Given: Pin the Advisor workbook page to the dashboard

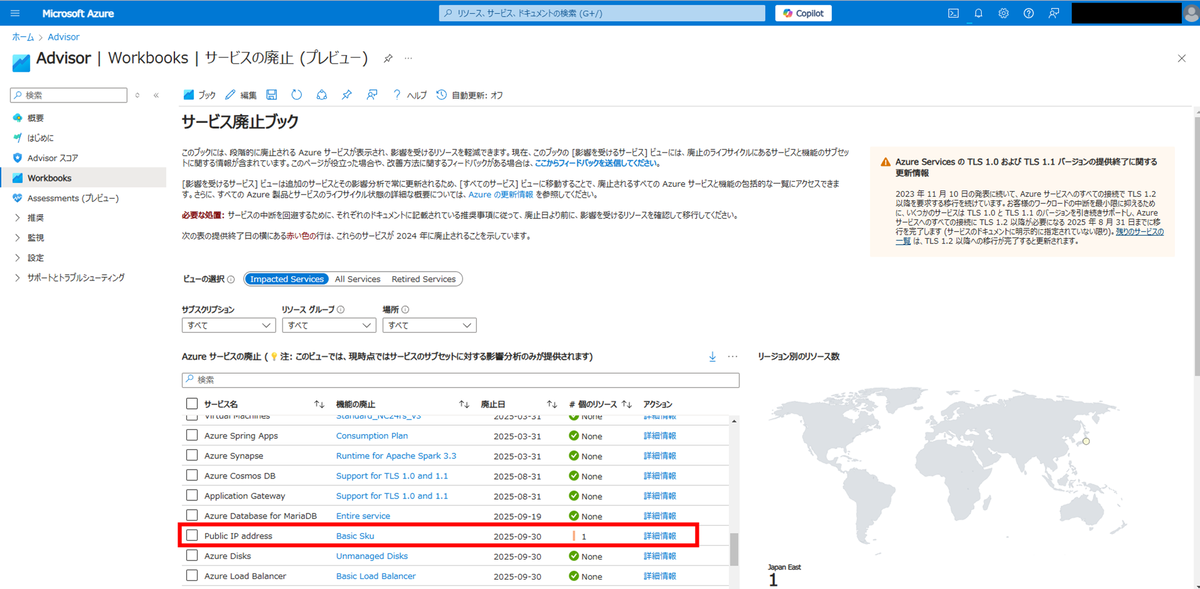Looking at the screenshot, I should click(388, 58).
